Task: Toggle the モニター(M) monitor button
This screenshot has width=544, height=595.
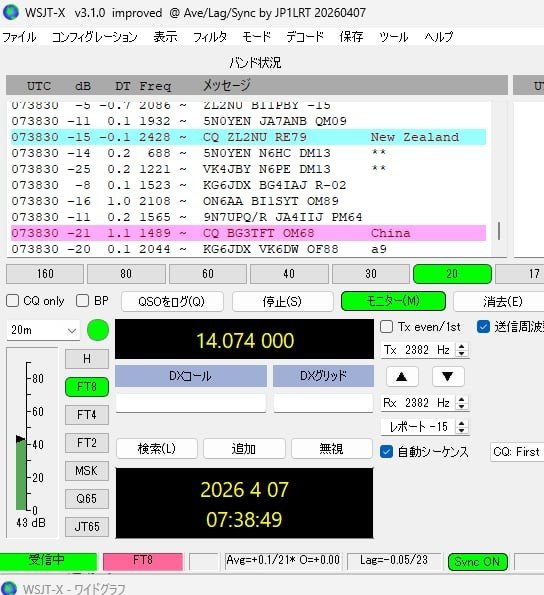Action: point(393,301)
